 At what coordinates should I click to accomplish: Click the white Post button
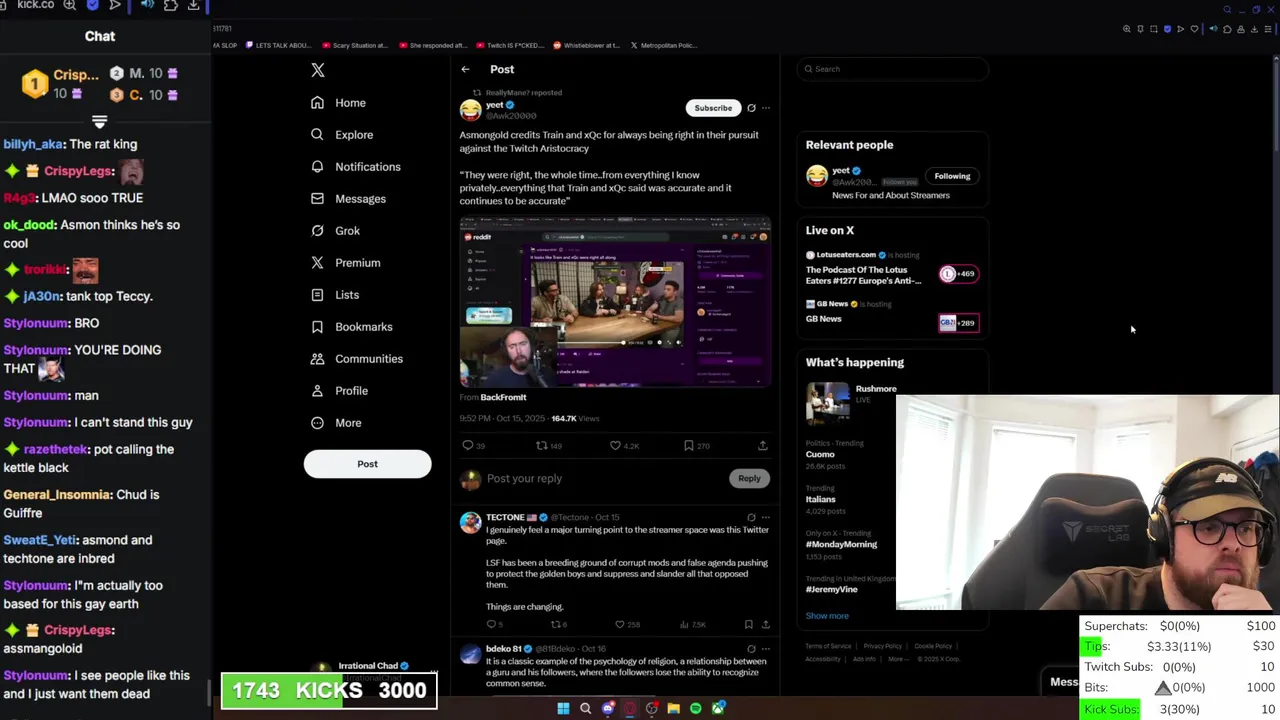tap(367, 464)
